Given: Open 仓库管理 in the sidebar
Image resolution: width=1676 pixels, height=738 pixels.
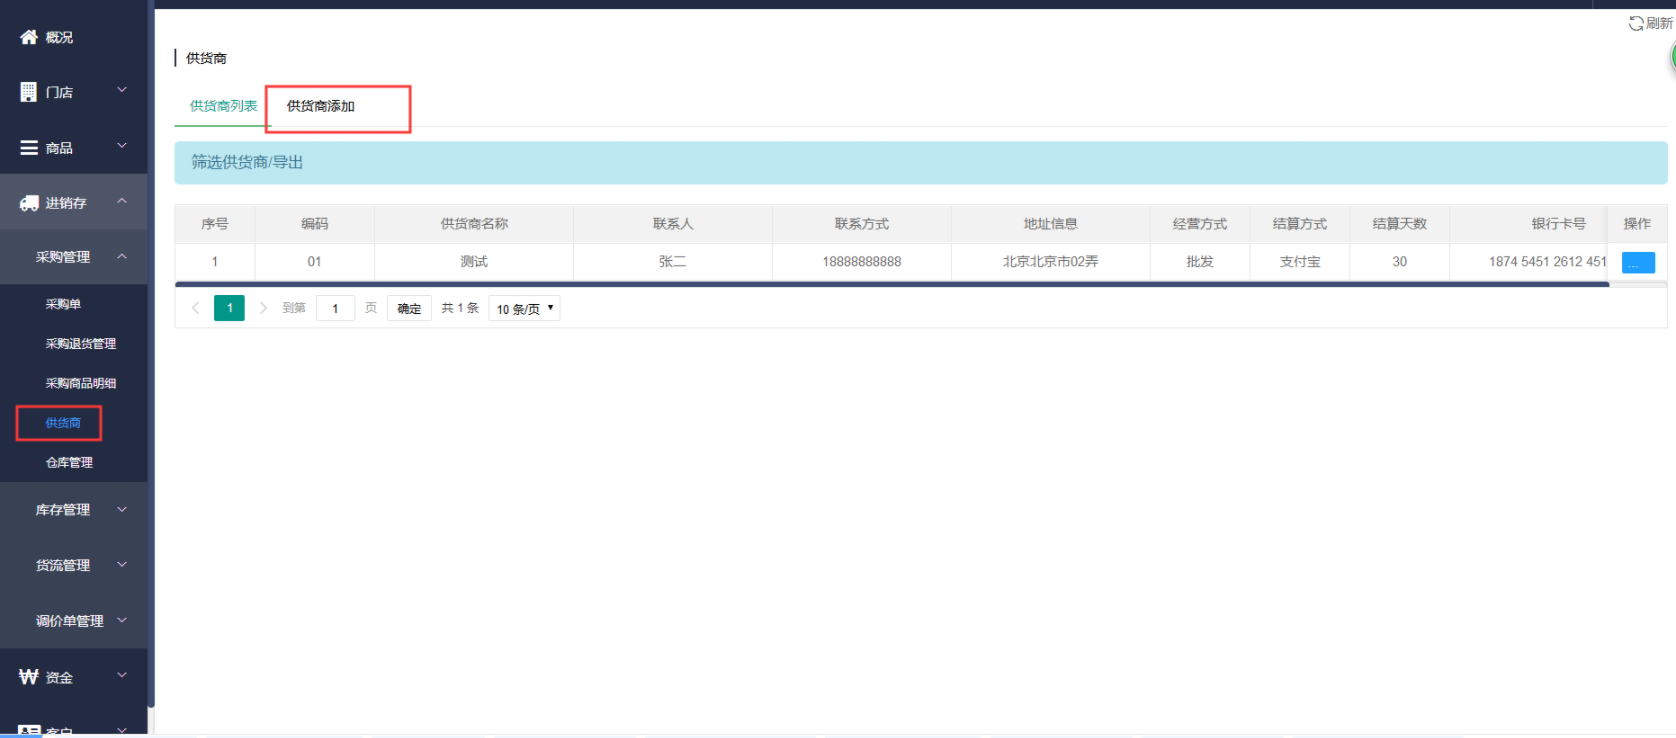Looking at the screenshot, I should (x=69, y=462).
